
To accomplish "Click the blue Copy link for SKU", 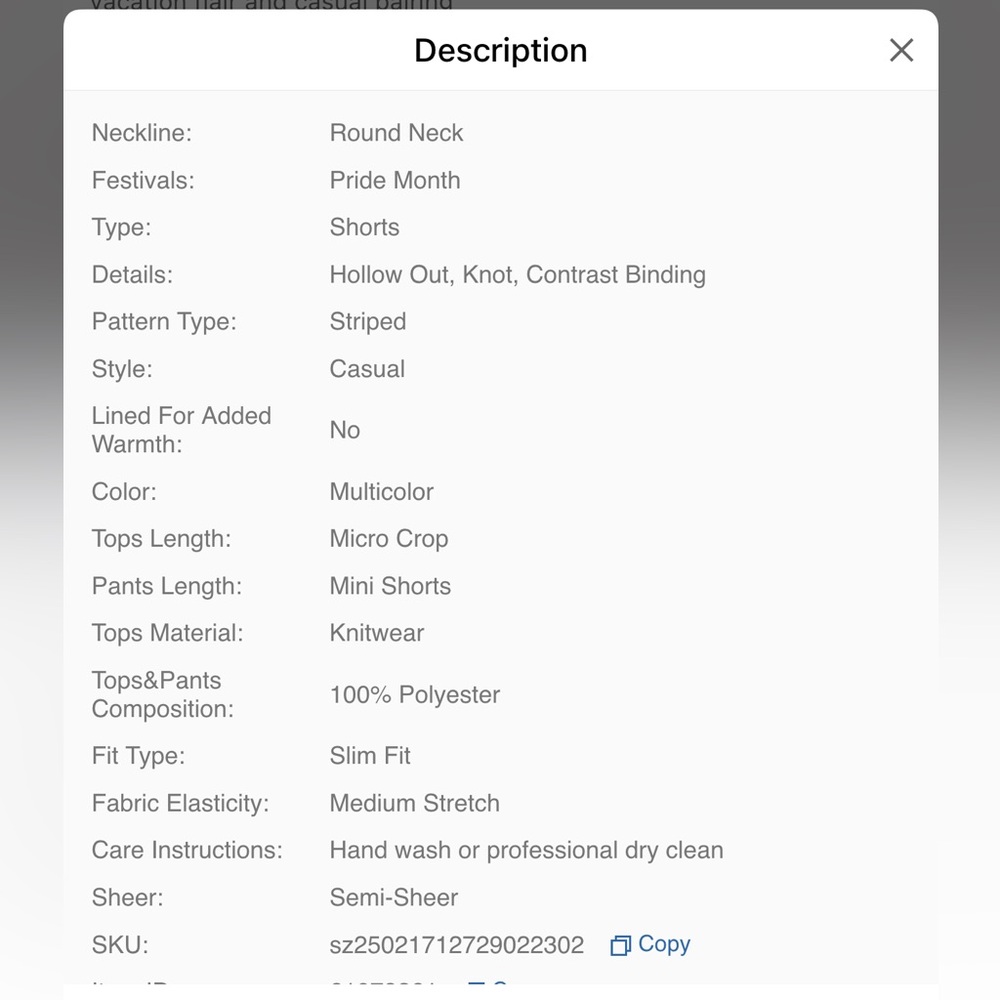I will point(664,945).
